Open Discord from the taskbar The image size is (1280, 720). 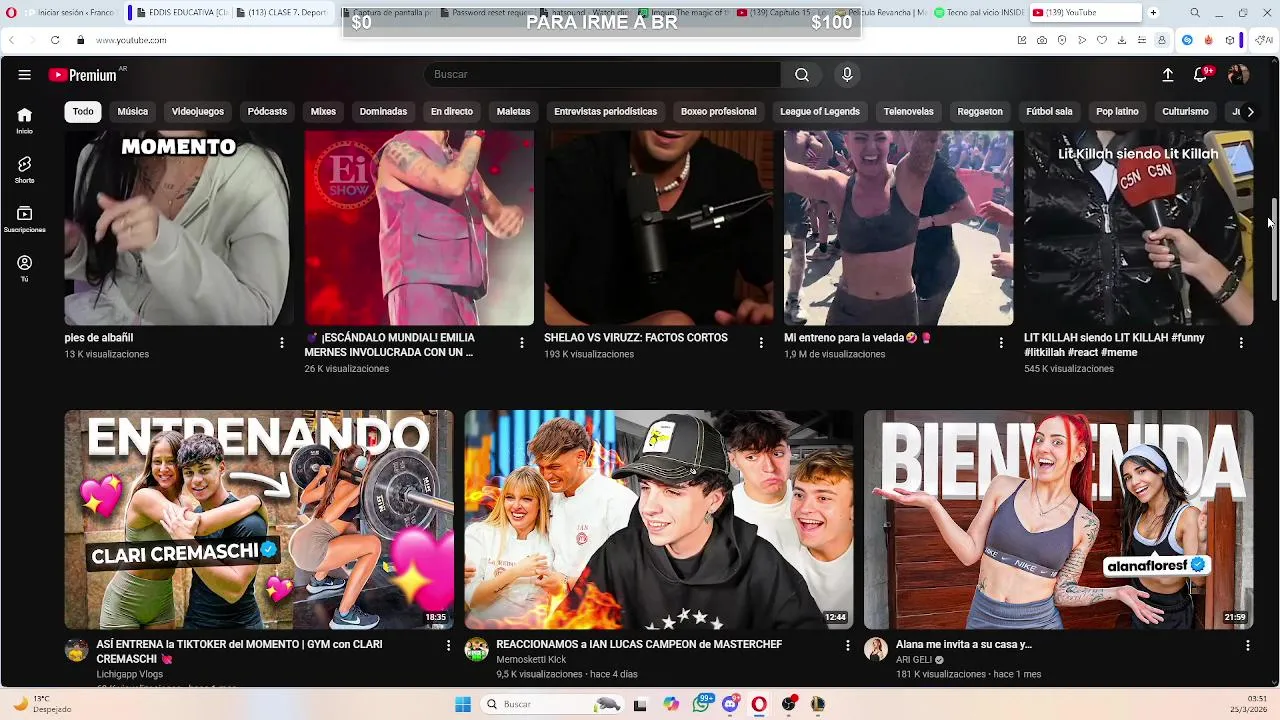click(x=731, y=704)
